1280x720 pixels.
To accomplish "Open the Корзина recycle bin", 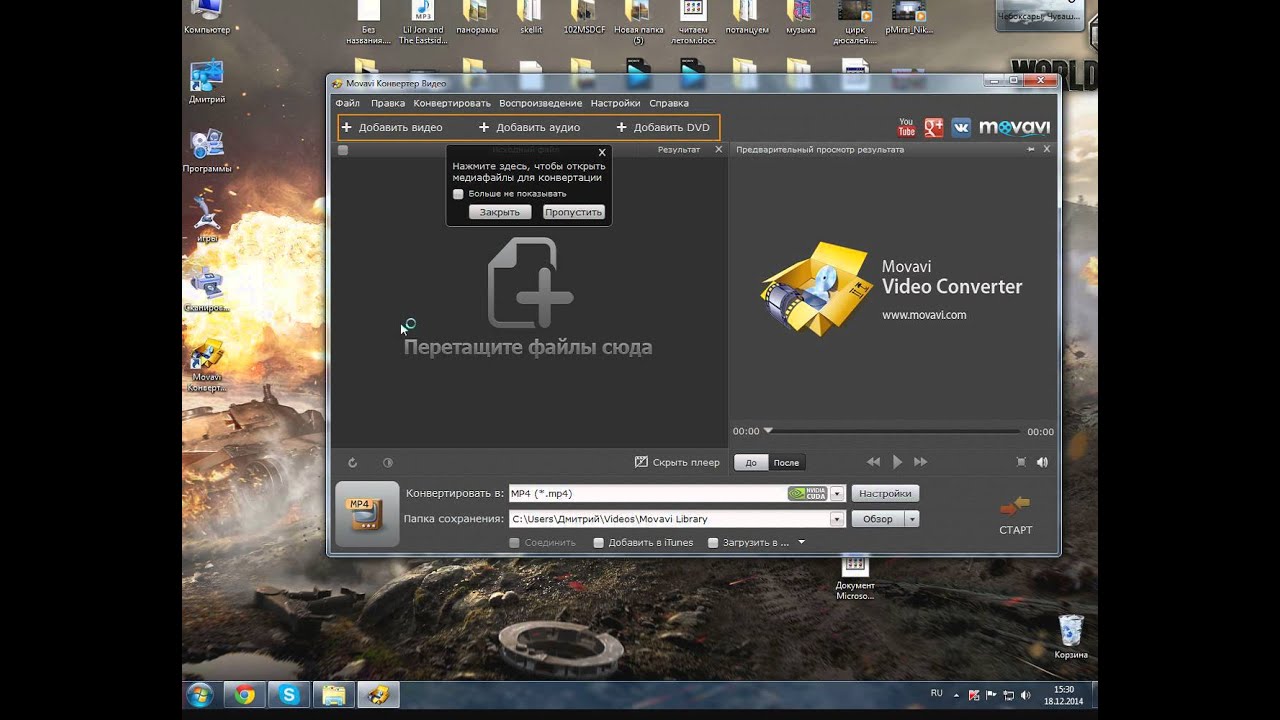I will [1070, 637].
